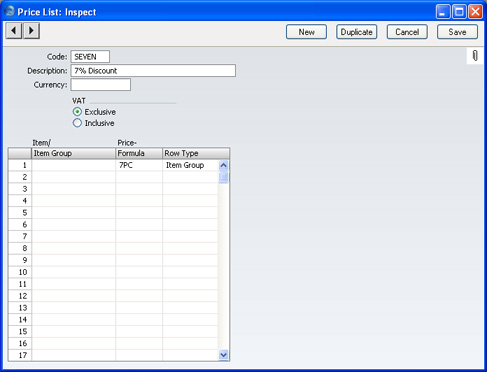Image resolution: width=487 pixels, height=372 pixels.
Task: Select row number 12 in the table
Action: [x=20, y=296]
